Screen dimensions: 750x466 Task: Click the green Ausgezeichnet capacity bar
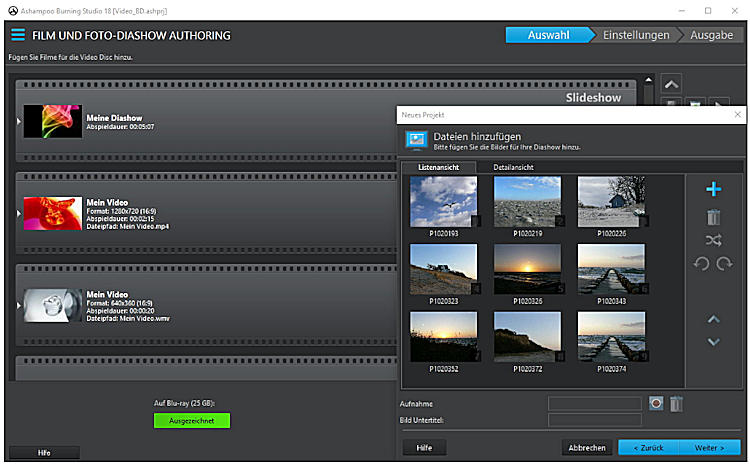coord(192,421)
